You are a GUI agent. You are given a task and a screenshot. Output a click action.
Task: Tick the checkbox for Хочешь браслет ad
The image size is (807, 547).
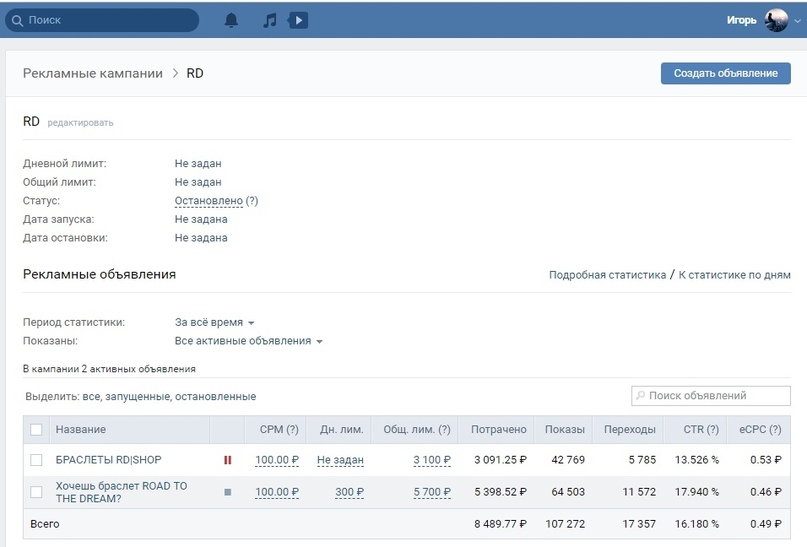click(37, 492)
